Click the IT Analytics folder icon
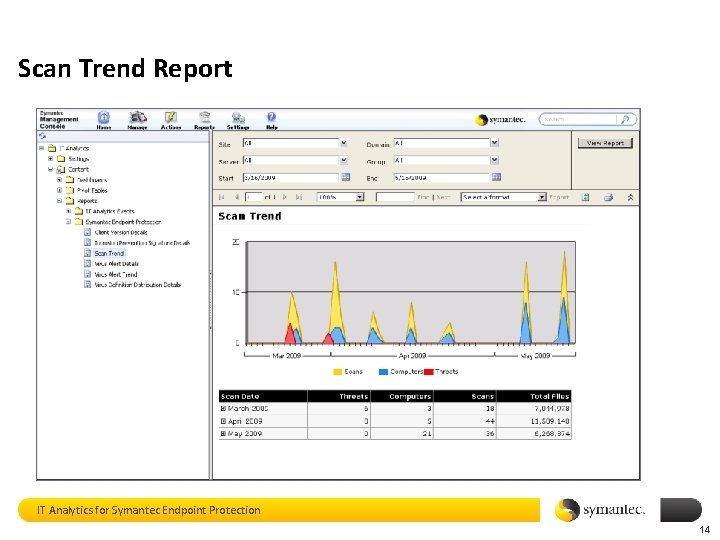The image size is (720, 540). (52, 148)
